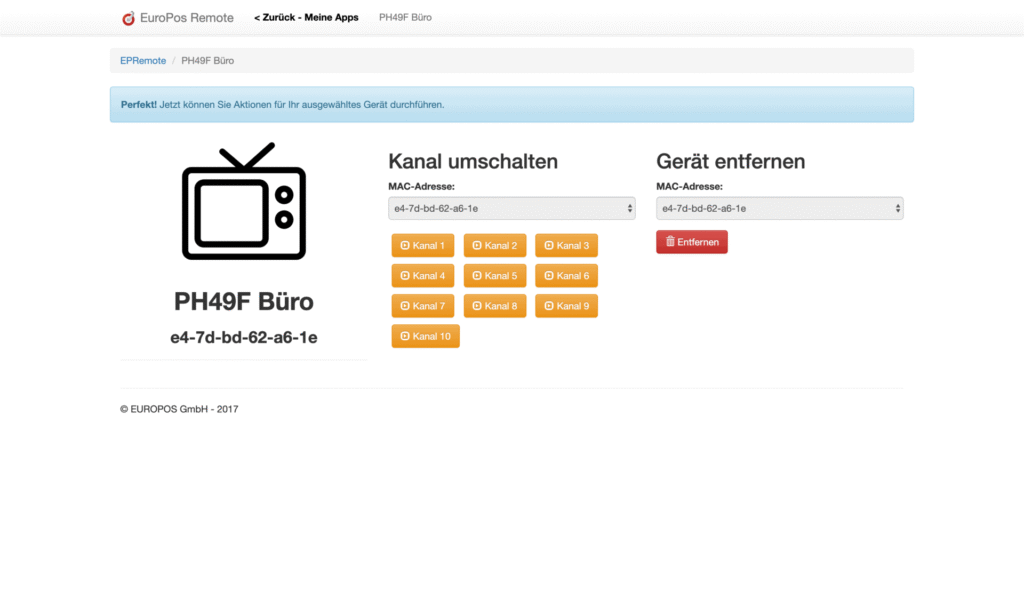Open the EPRemote breadcrumb link
The width and height of the screenshot is (1024, 607).
click(x=143, y=61)
